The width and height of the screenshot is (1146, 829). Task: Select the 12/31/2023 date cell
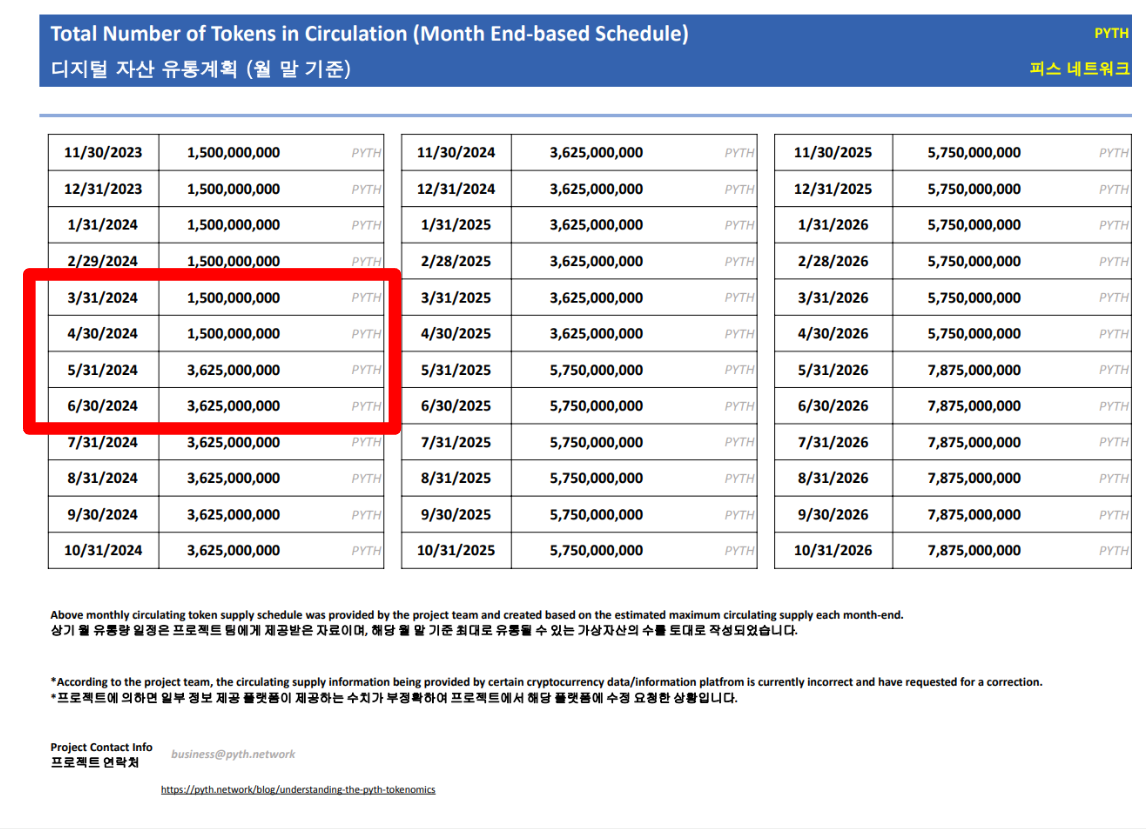(x=103, y=189)
